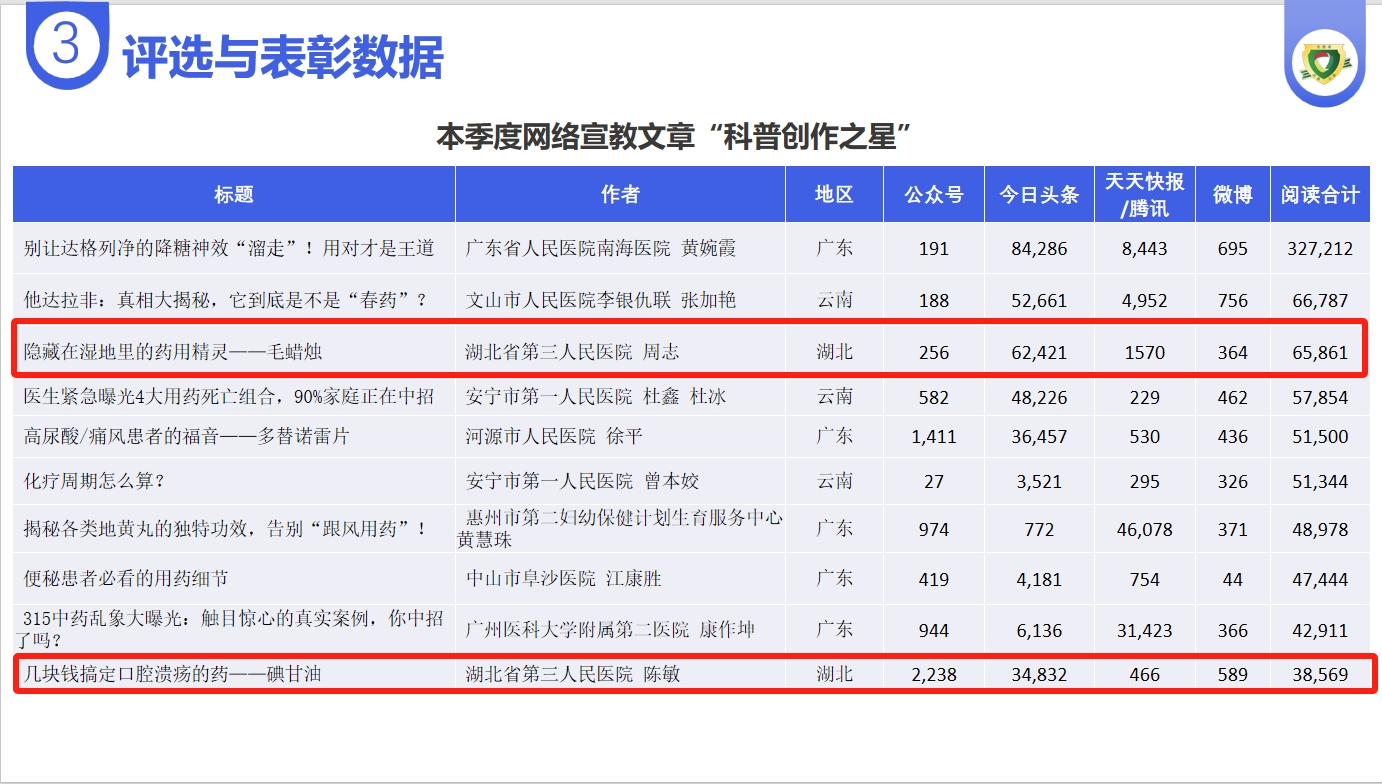Click 今日头条 value 34,832
Image resolution: width=1382 pixels, height=784 pixels.
[x=1039, y=675]
